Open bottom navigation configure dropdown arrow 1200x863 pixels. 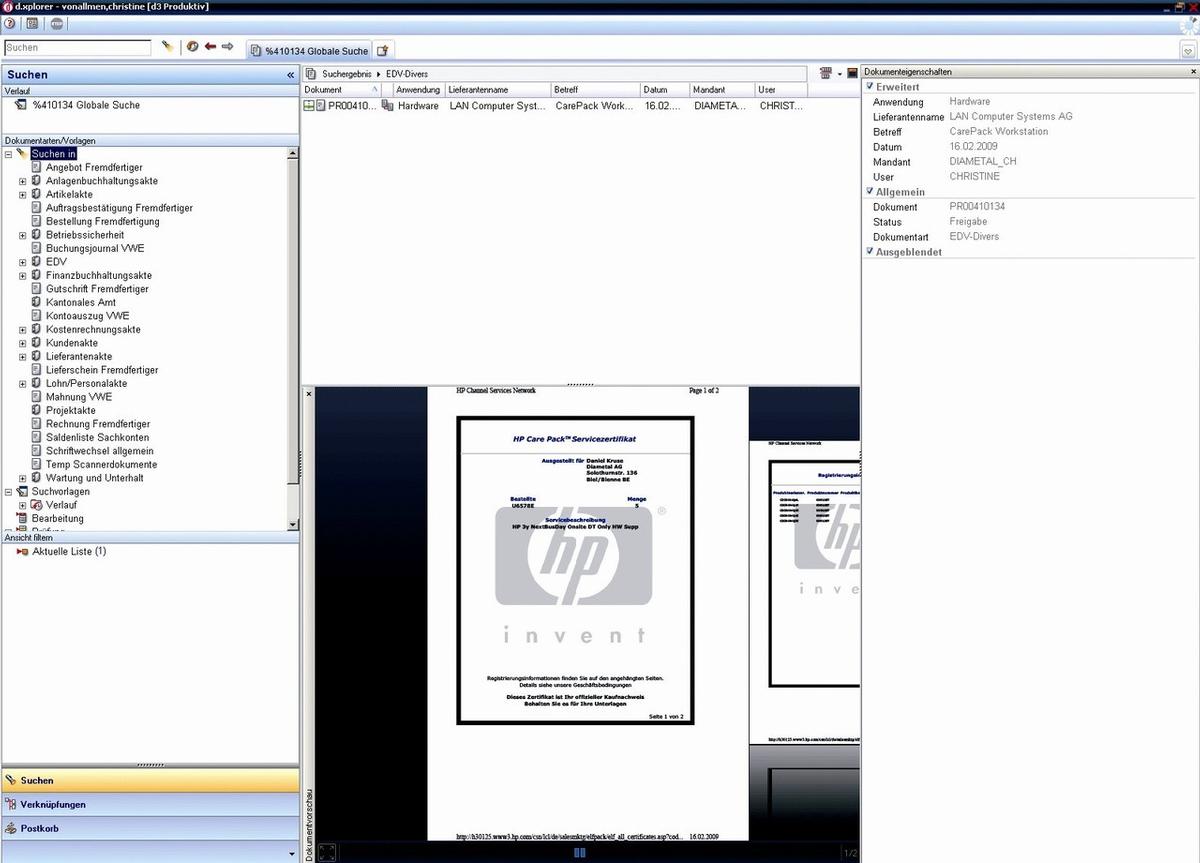coord(293,853)
